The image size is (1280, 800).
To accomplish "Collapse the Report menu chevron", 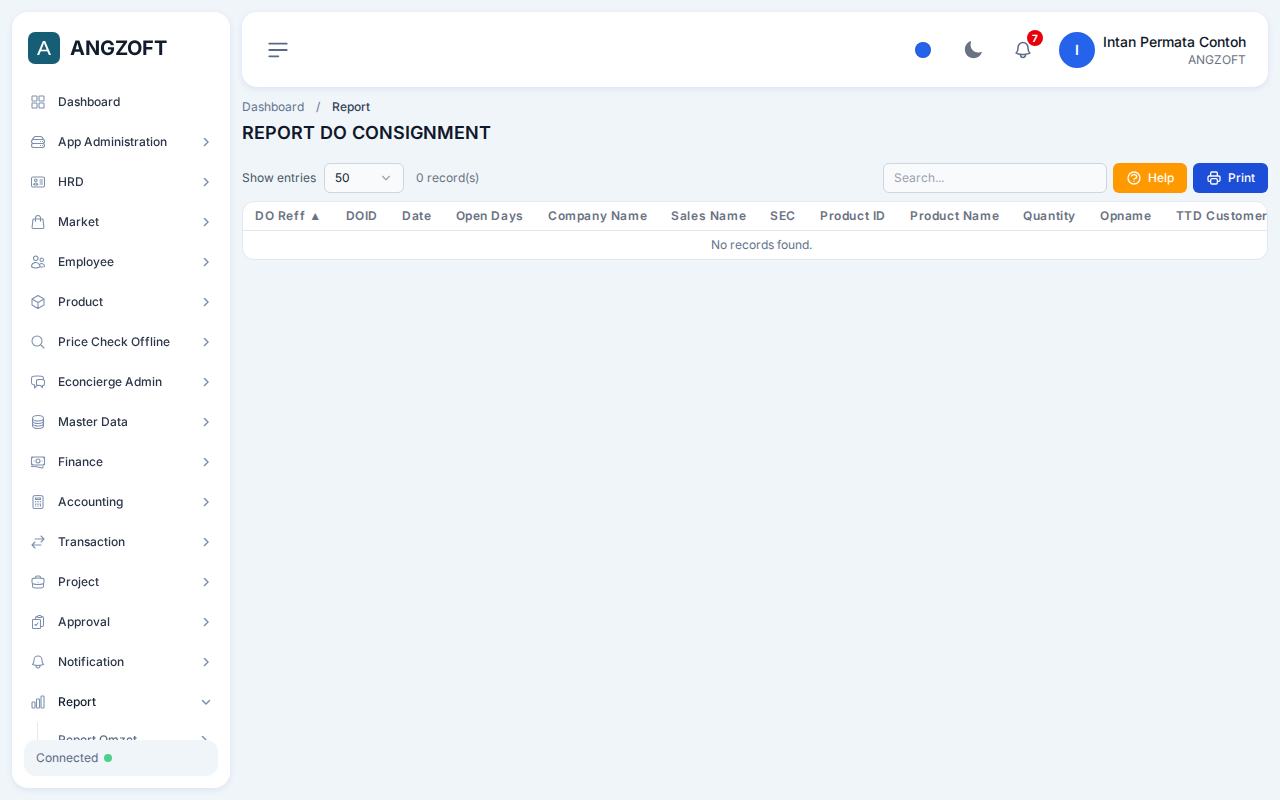I will point(206,702).
